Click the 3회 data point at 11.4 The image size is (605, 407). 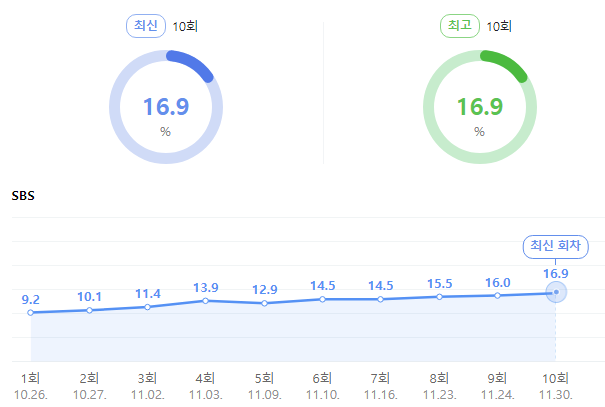pos(147,307)
